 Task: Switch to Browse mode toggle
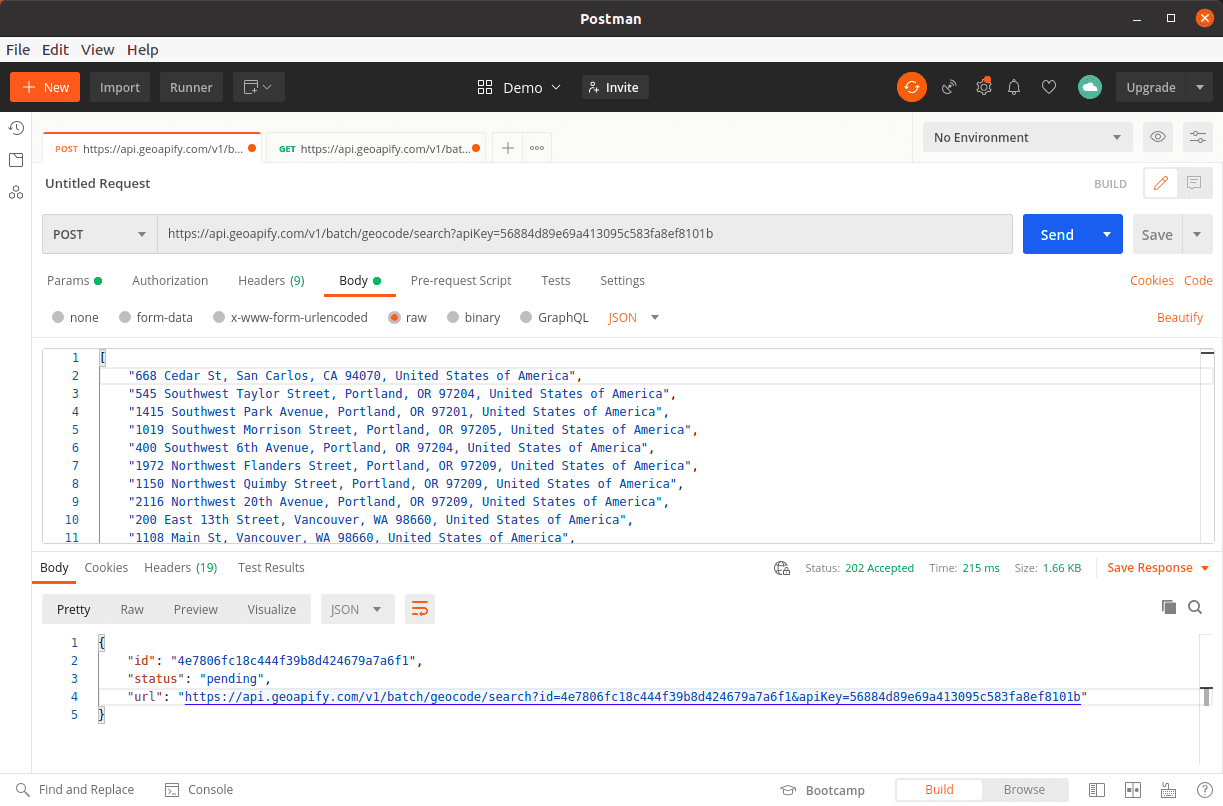click(1024, 790)
